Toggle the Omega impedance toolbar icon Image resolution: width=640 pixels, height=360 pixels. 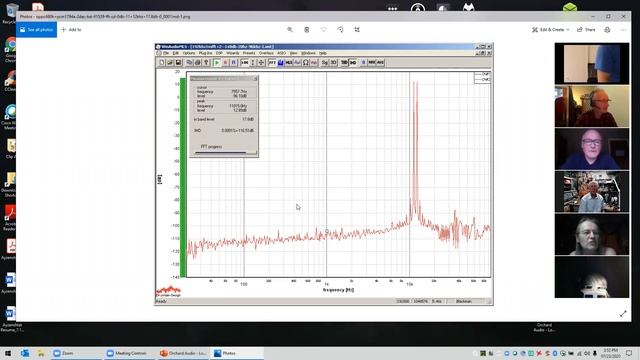pos(305,62)
